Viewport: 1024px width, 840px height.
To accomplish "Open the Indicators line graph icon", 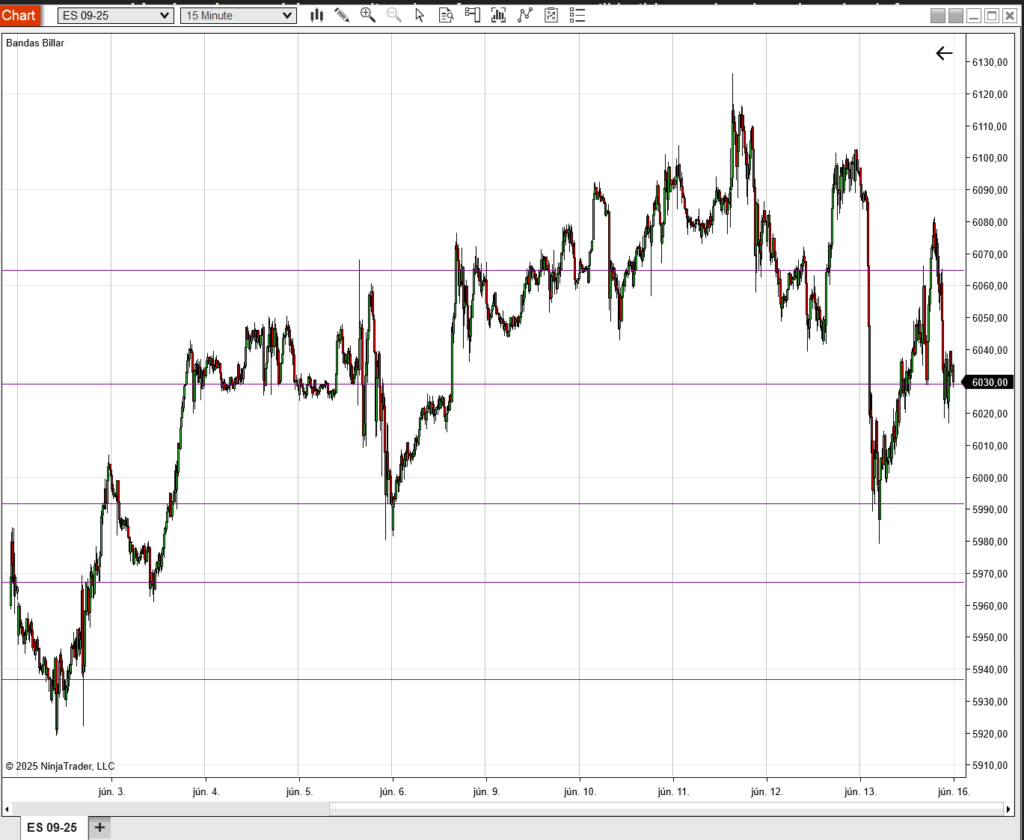I will click(524, 15).
